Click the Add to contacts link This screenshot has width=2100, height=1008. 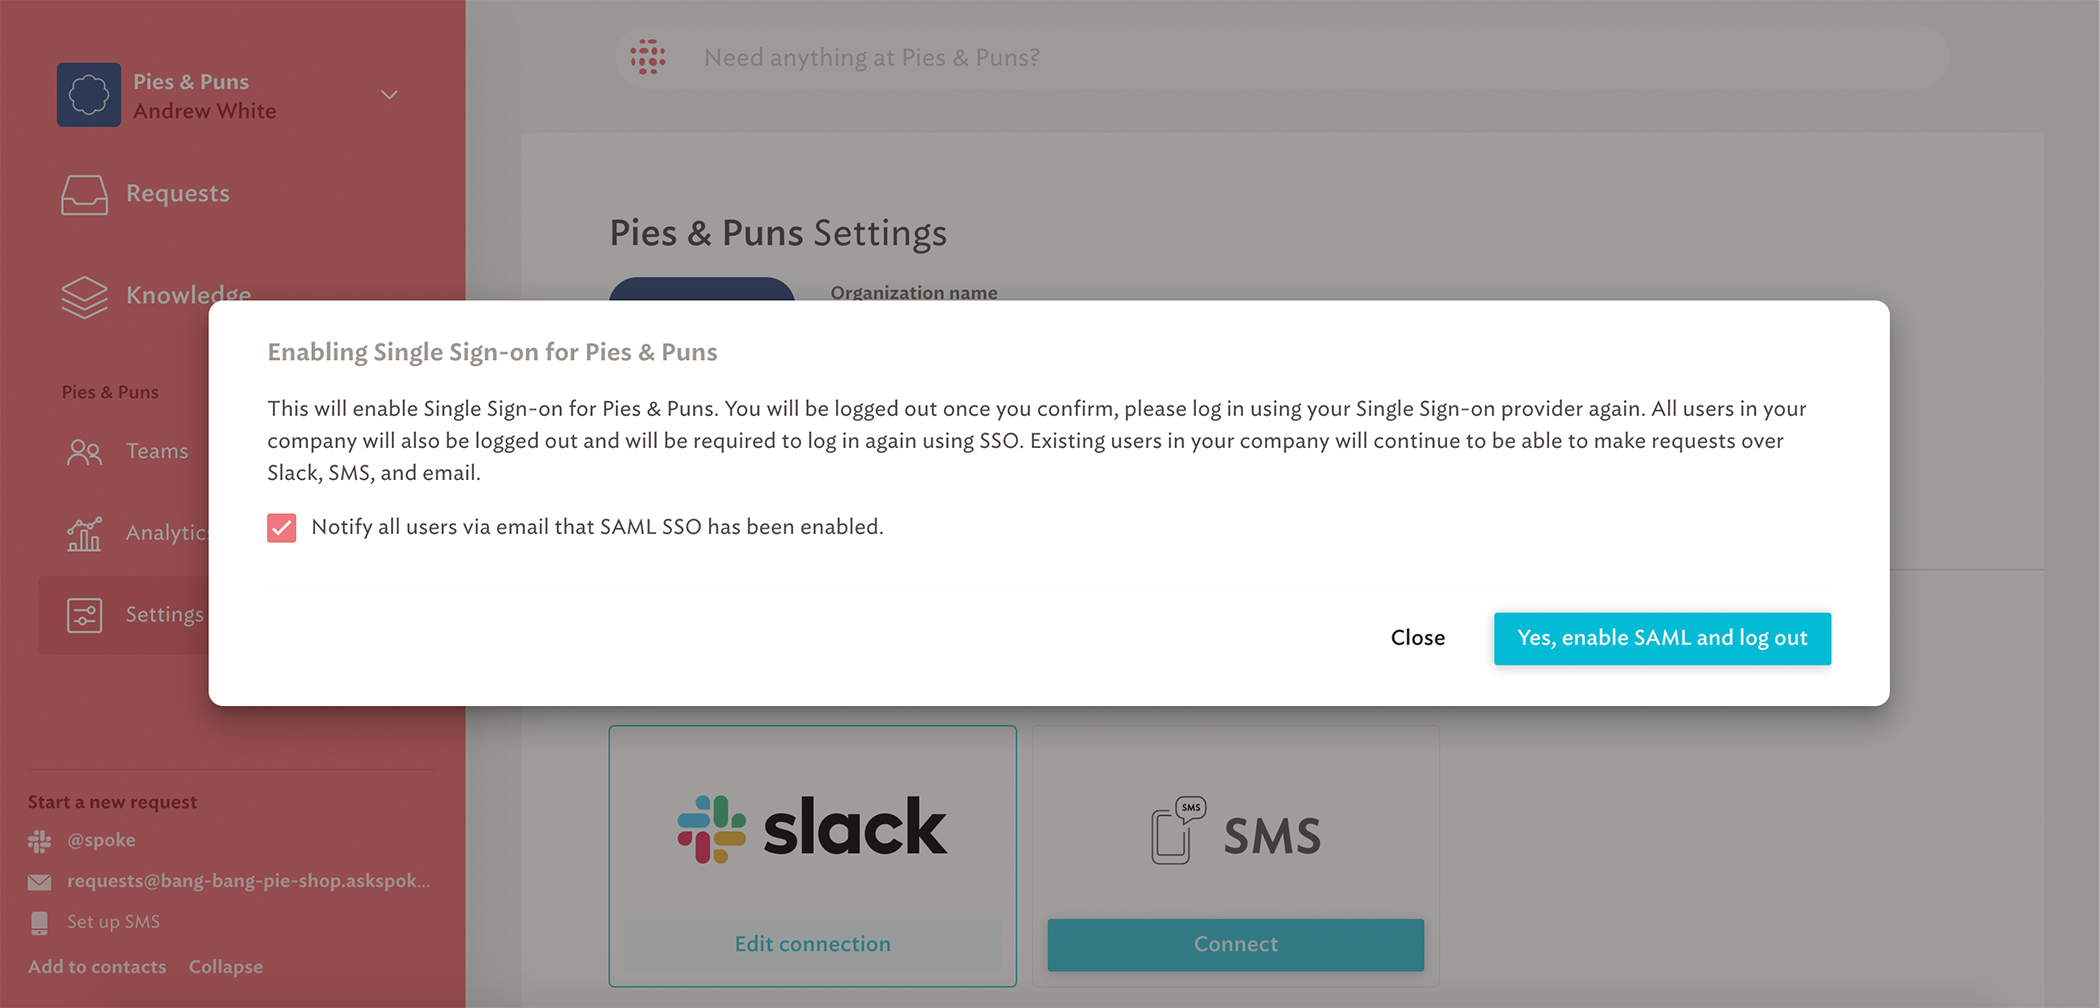tap(97, 967)
